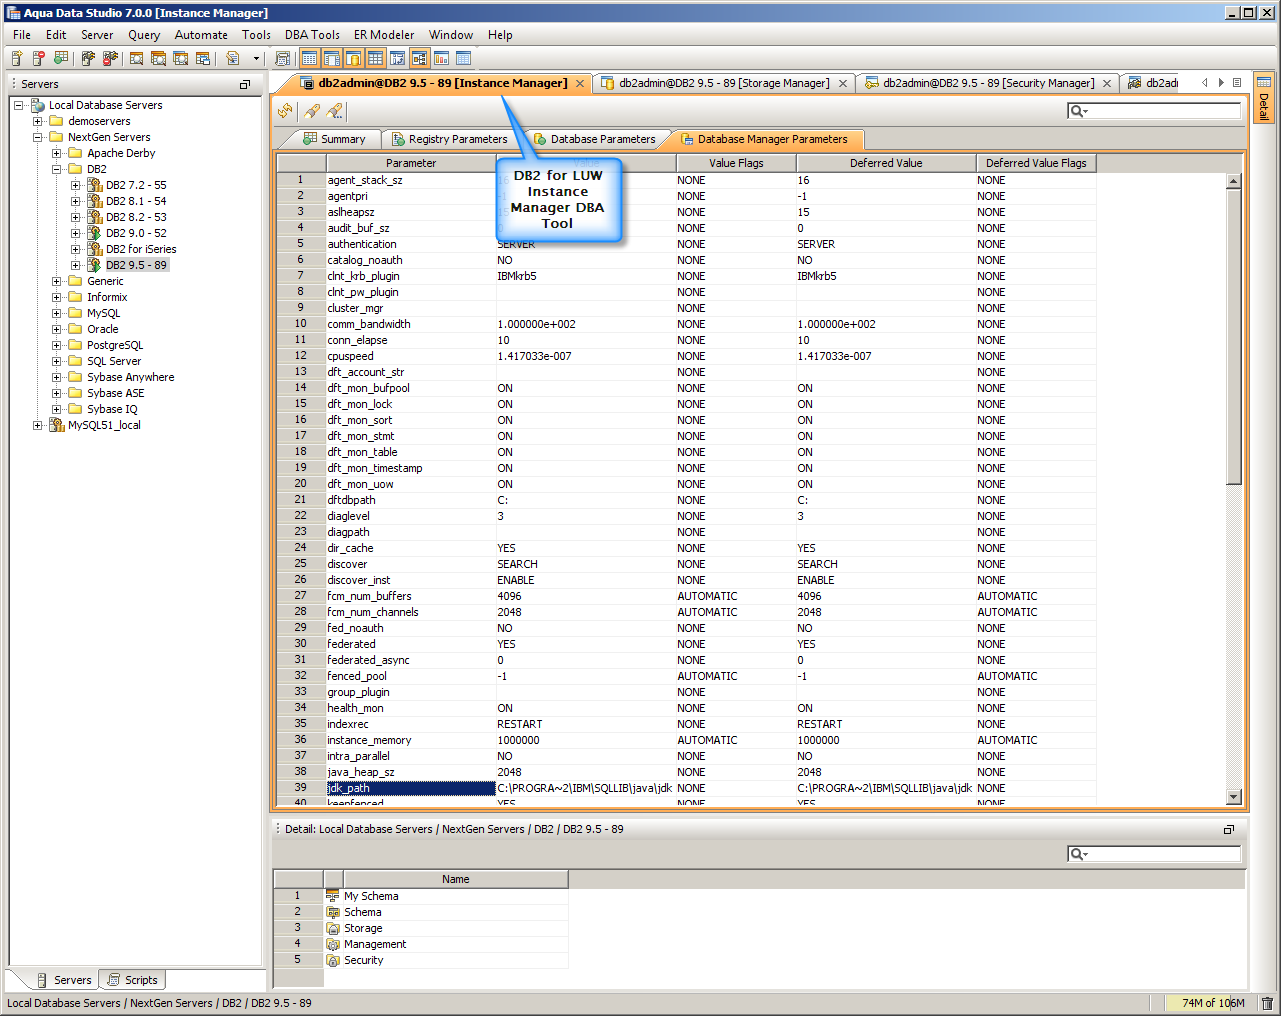This screenshot has height=1016, width=1281.
Task: Click the Instance Manager search field
Action: pos(1154,111)
